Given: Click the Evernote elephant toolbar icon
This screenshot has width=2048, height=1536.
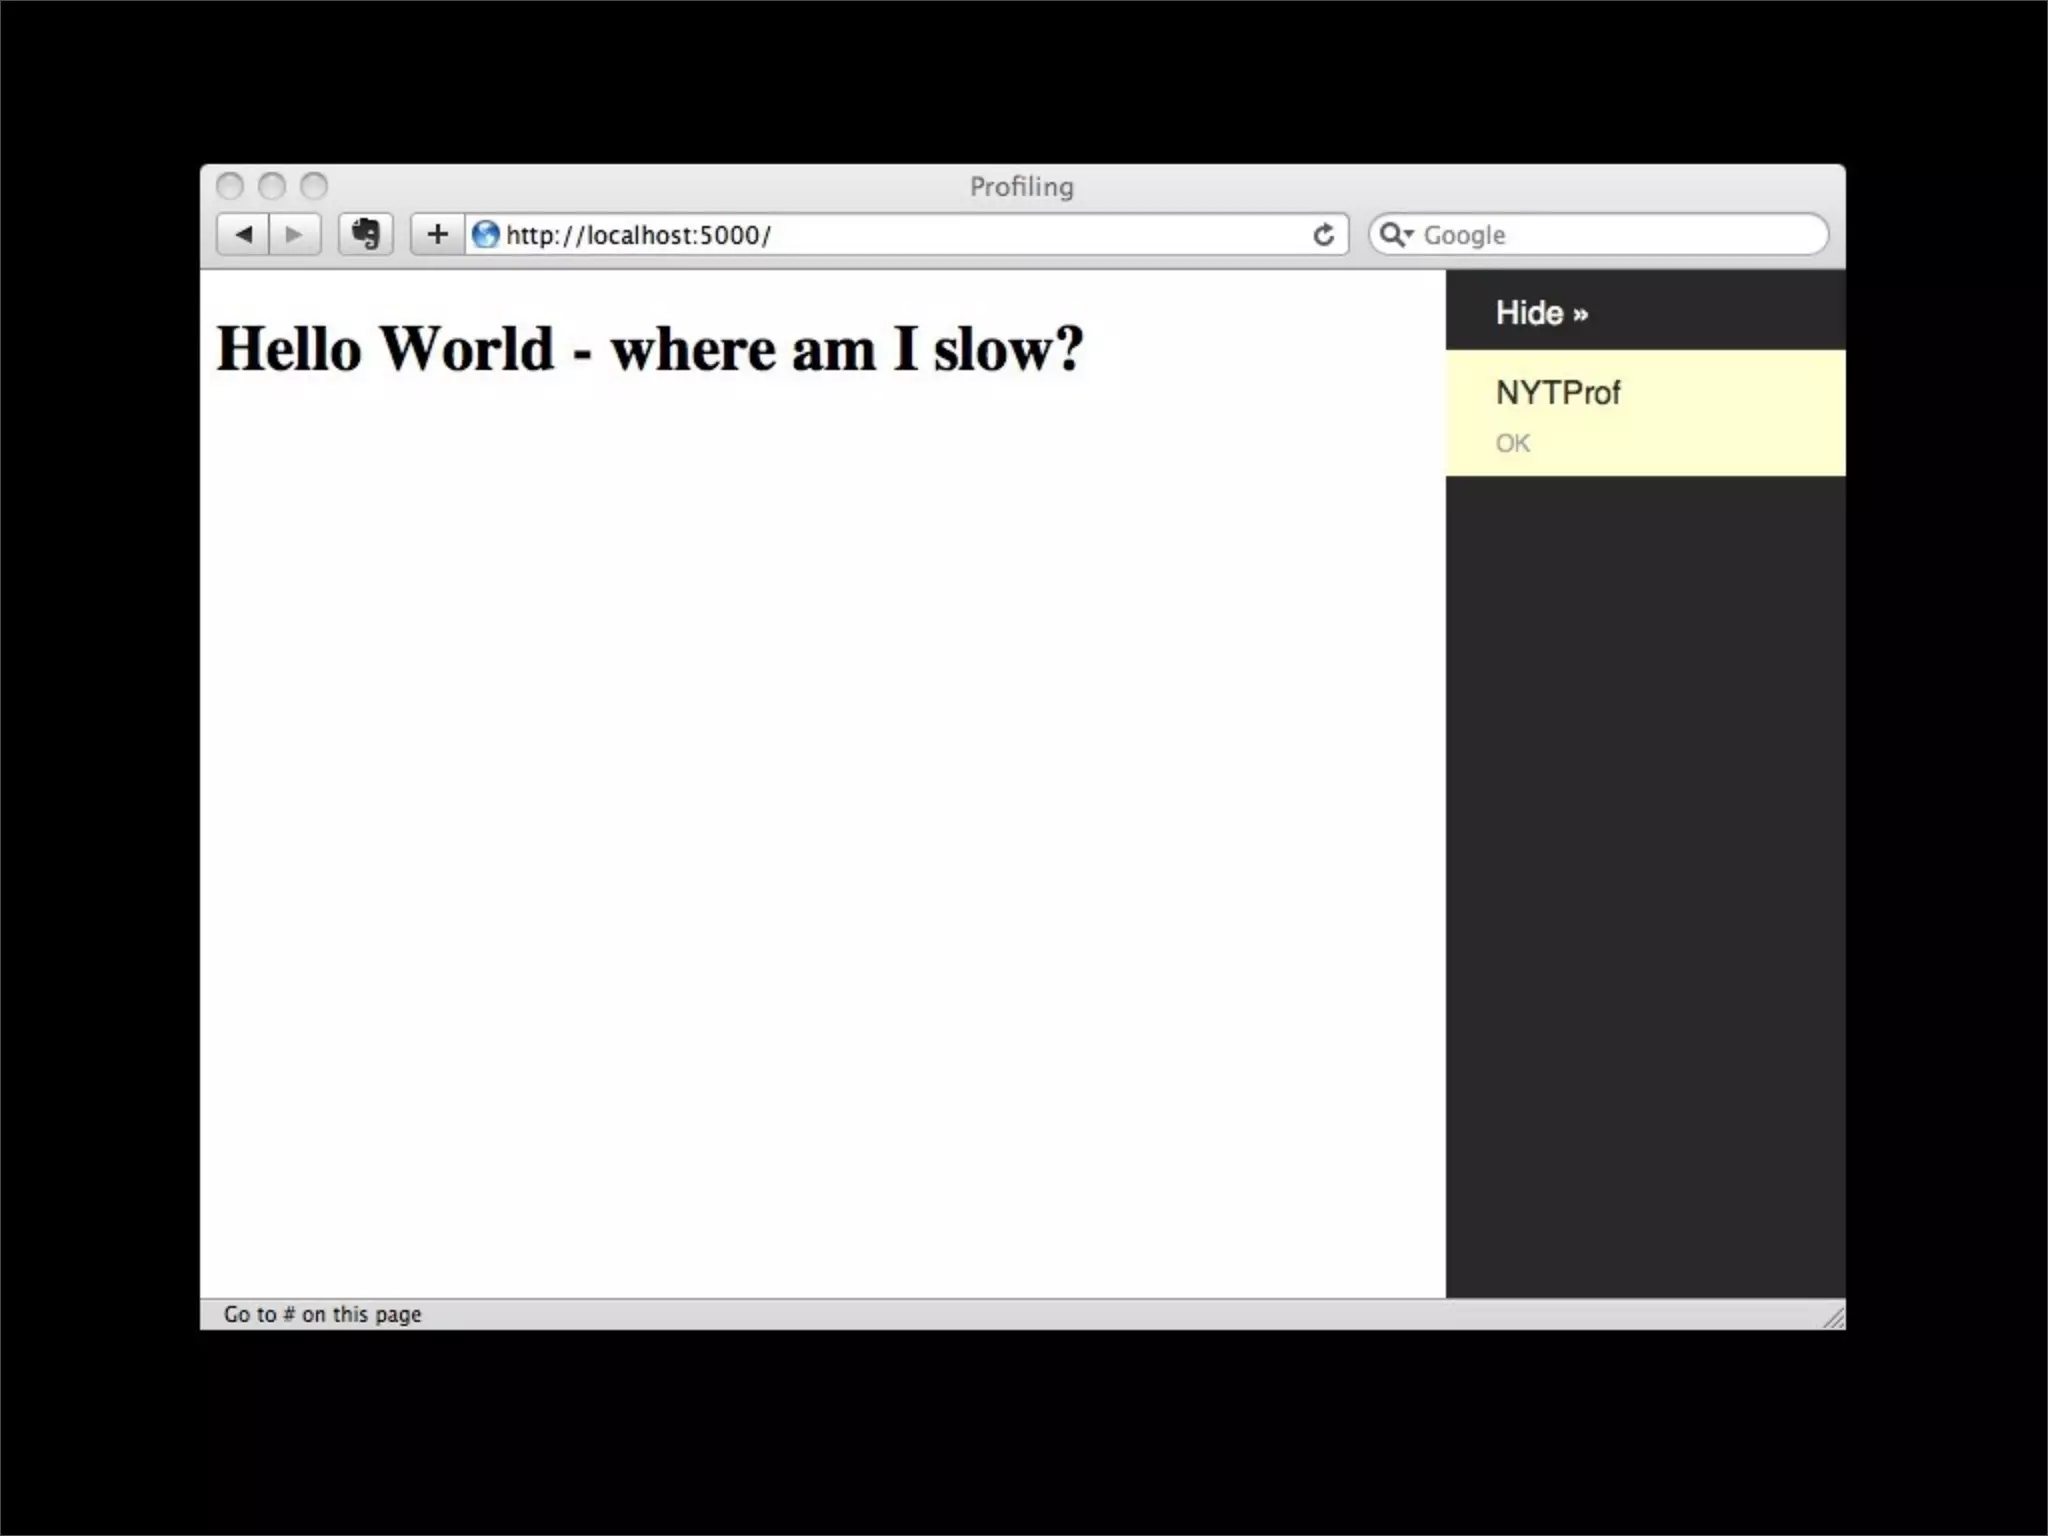Looking at the screenshot, I should (366, 235).
